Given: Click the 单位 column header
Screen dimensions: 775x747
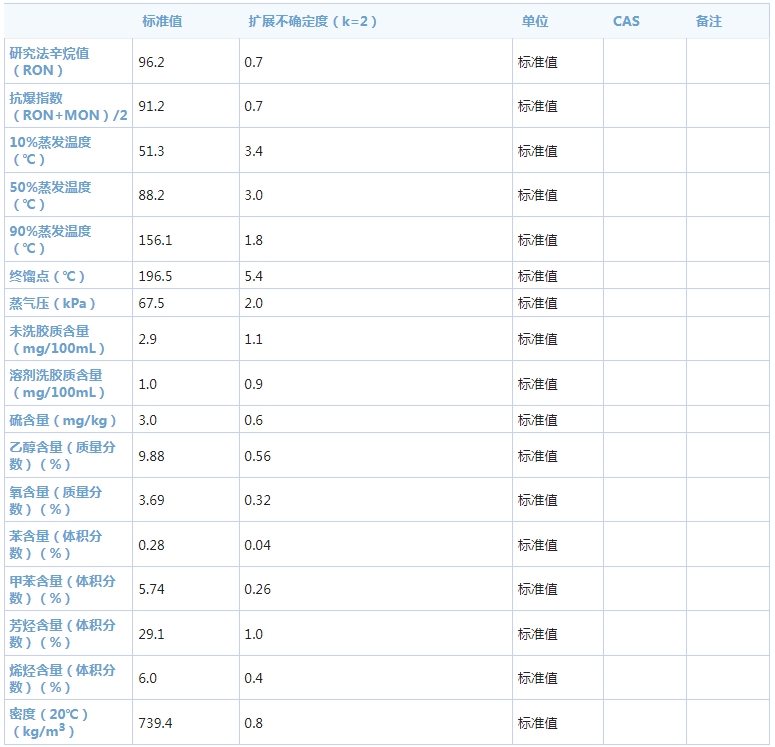Looking at the screenshot, I should click(x=535, y=21).
